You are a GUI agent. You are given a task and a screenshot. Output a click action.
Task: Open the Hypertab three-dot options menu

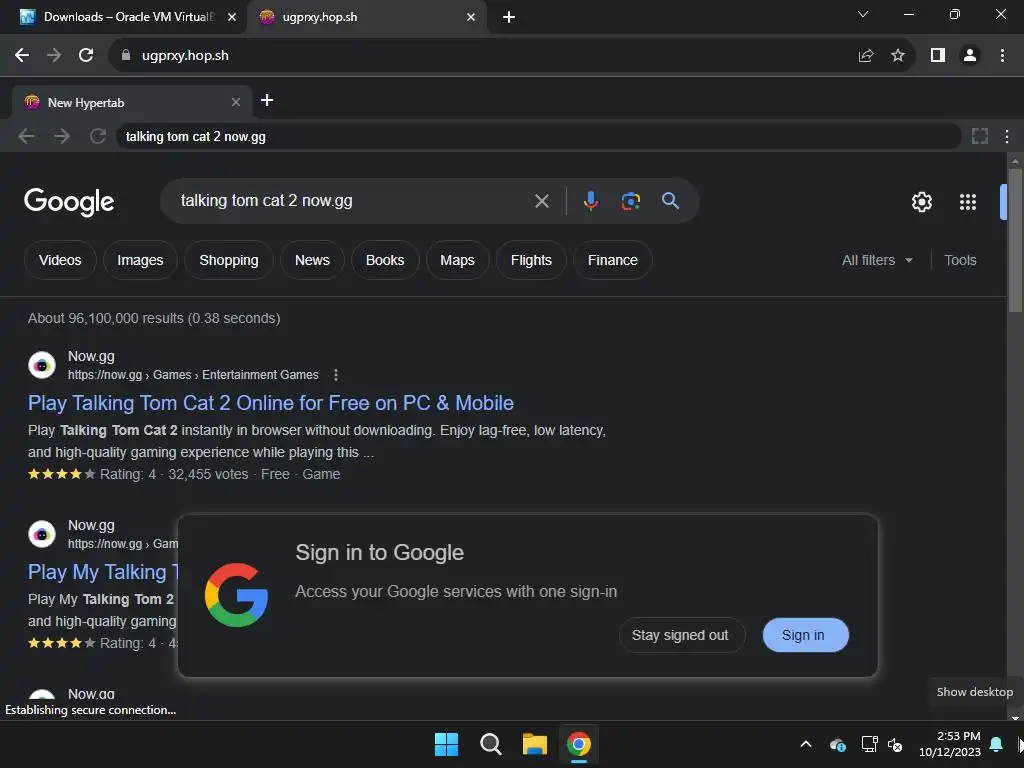(x=1007, y=136)
